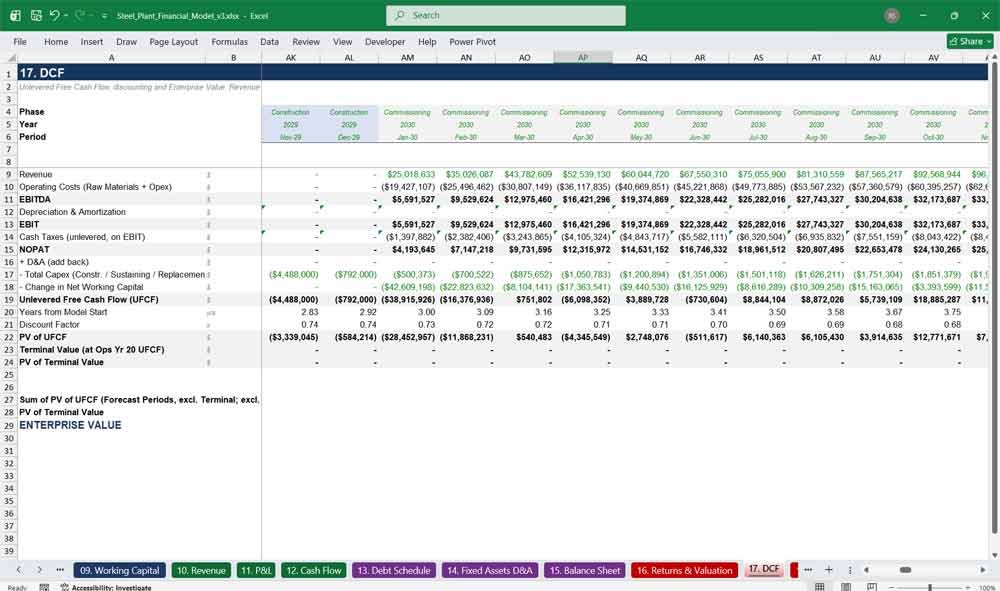The image size is (1000, 591).
Task: Click the horizontal scrollbar thumb
Action: pyautogui.click(x=905, y=570)
